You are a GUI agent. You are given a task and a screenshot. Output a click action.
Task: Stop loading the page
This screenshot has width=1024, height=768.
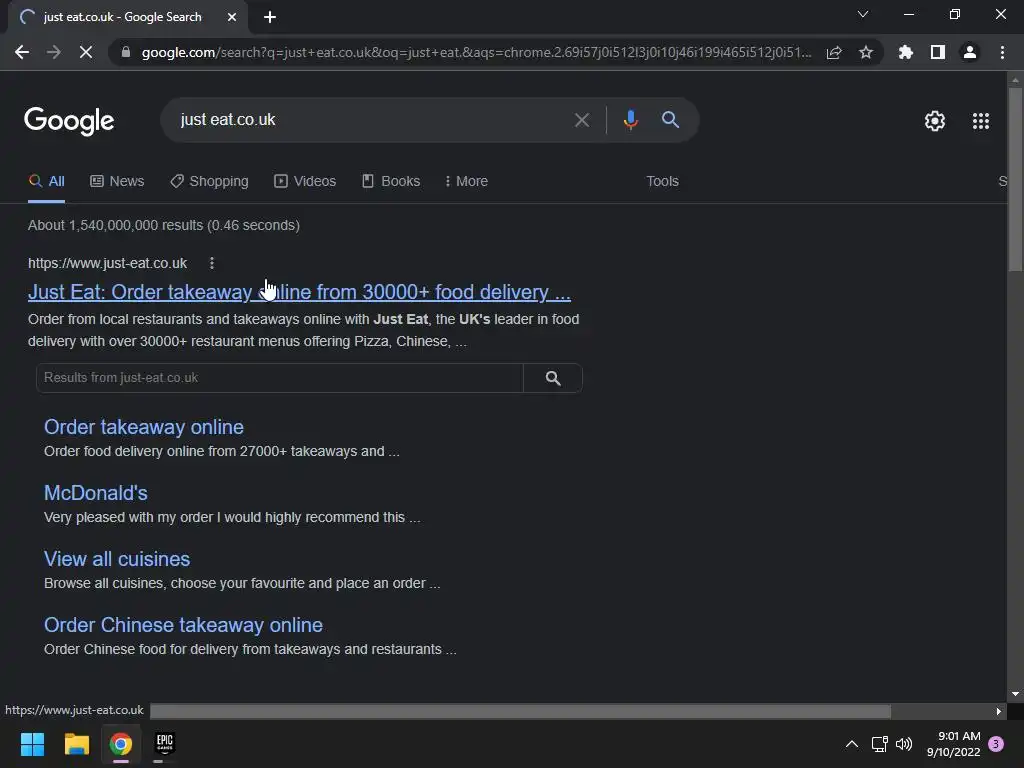(x=86, y=52)
